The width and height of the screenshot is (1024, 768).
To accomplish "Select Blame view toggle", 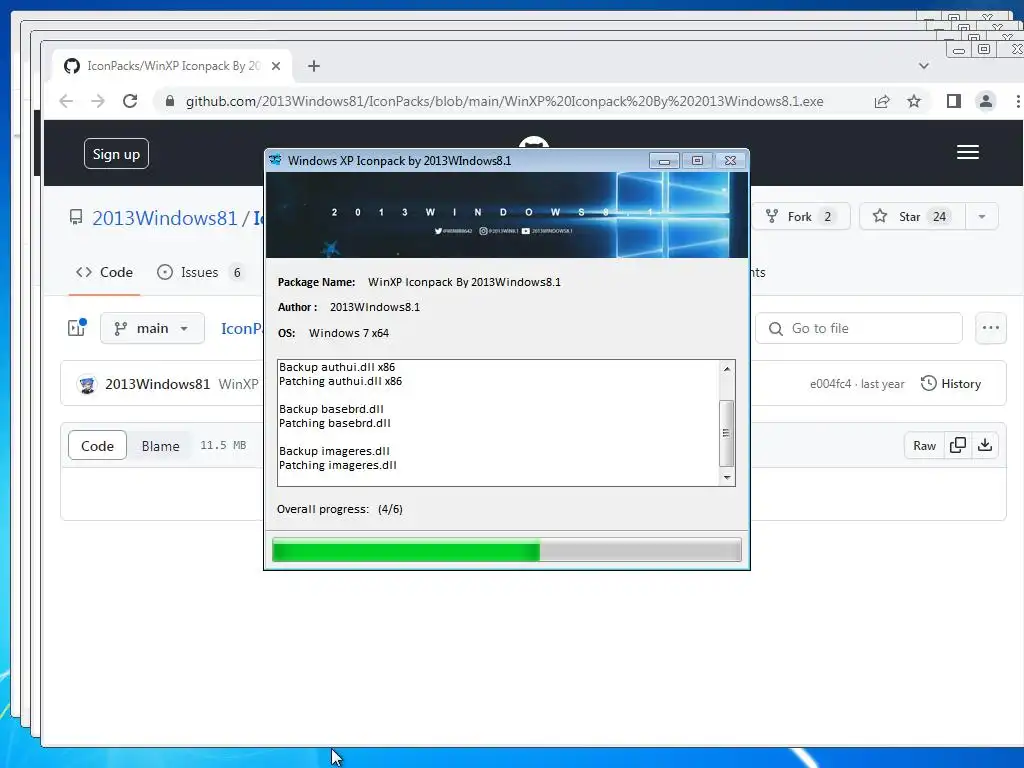I will point(160,446).
